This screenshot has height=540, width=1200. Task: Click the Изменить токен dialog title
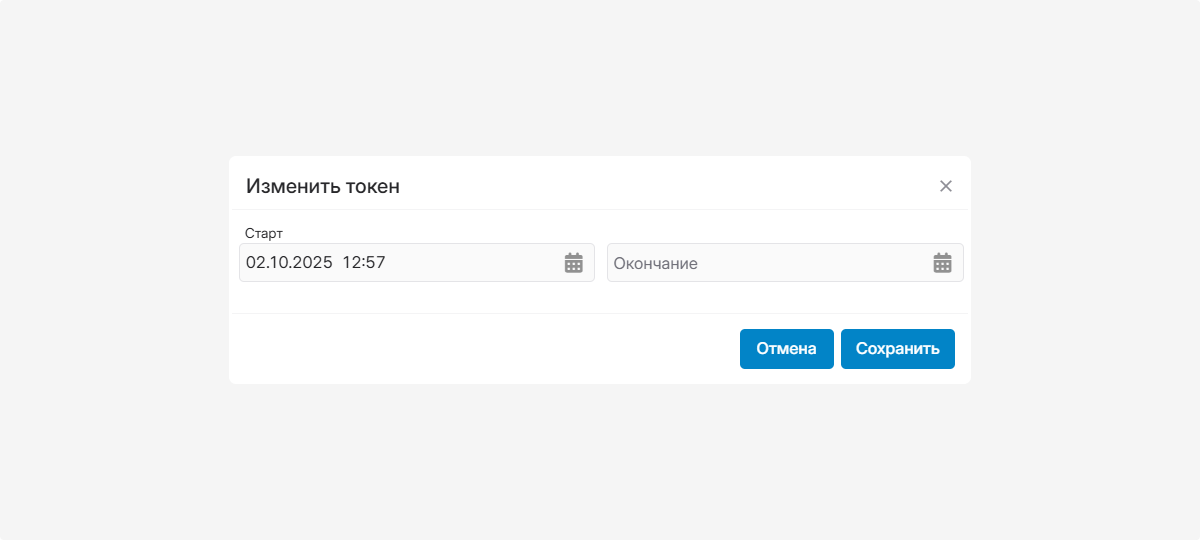tap(323, 186)
